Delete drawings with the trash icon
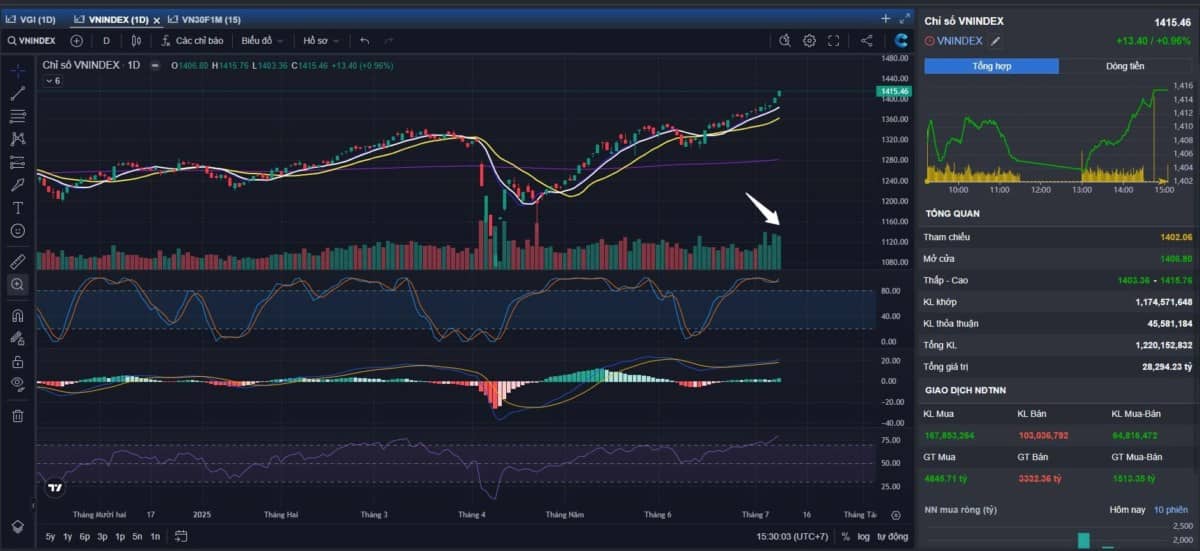Screen dimensions: 1200x551 (17, 415)
